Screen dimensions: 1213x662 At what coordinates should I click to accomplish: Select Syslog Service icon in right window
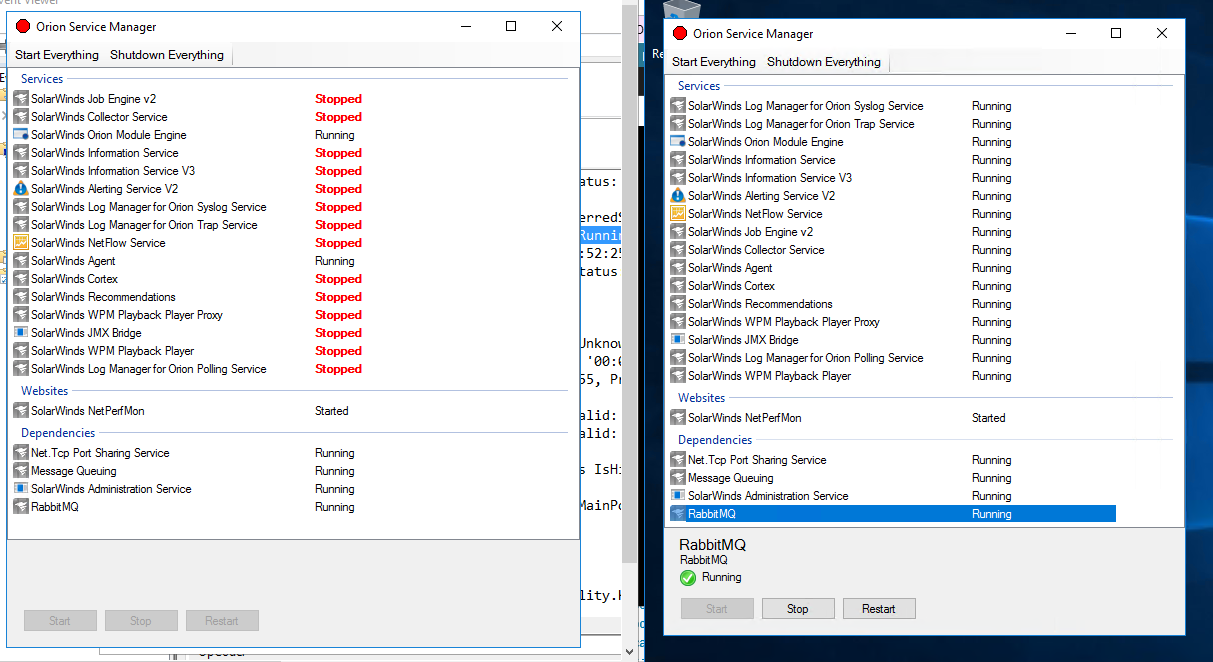tap(678, 106)
